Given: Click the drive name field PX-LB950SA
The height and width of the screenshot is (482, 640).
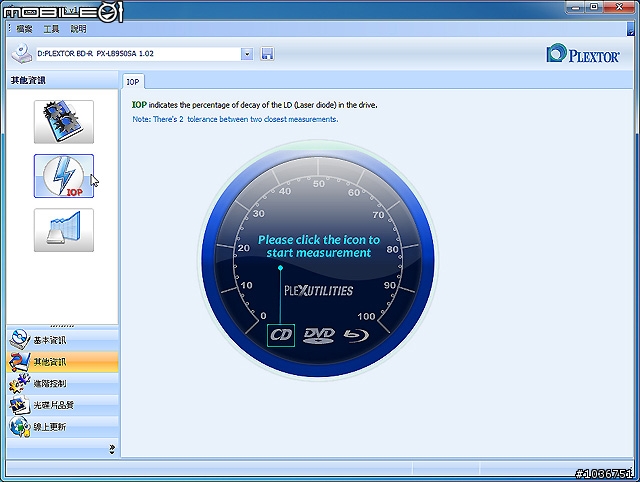Looking at the screenshot, I should tap(139, 53).
